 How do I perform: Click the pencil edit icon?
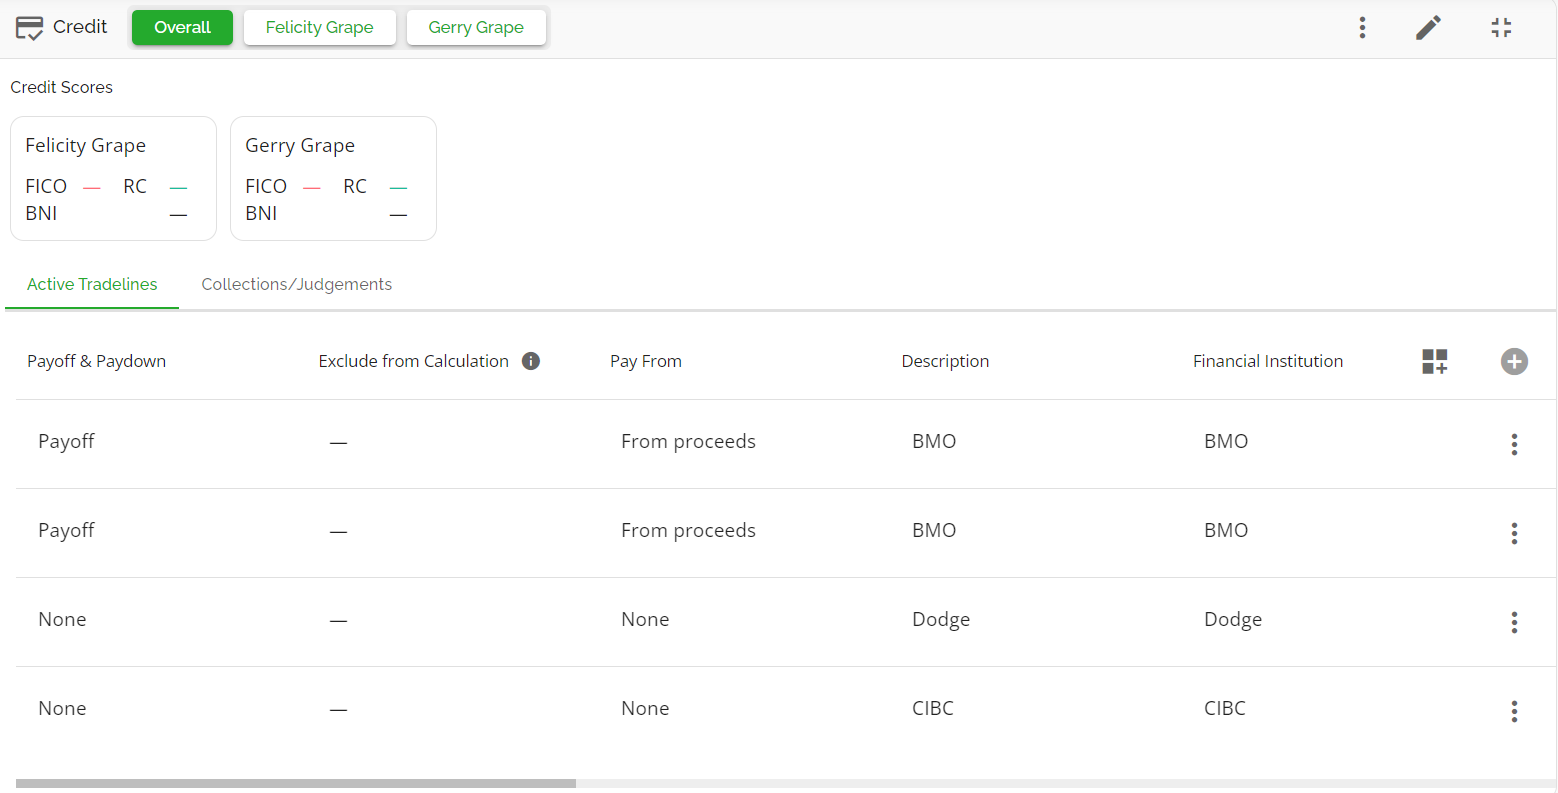click(x=1429, y=28)
